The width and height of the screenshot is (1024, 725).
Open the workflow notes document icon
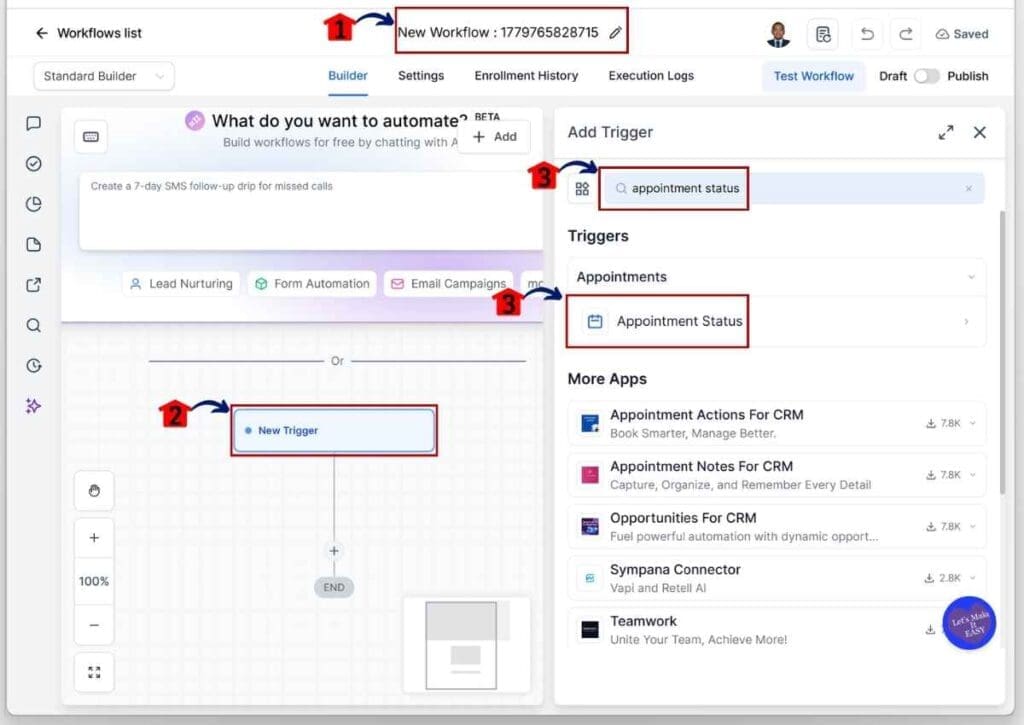click(823, 34)
